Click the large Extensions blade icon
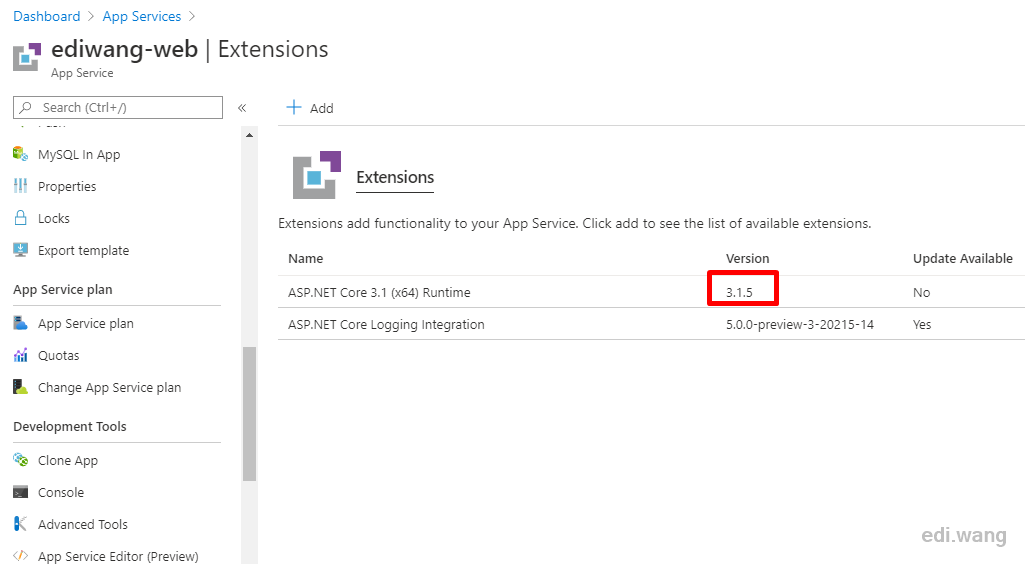 click(x=317, y=175)
